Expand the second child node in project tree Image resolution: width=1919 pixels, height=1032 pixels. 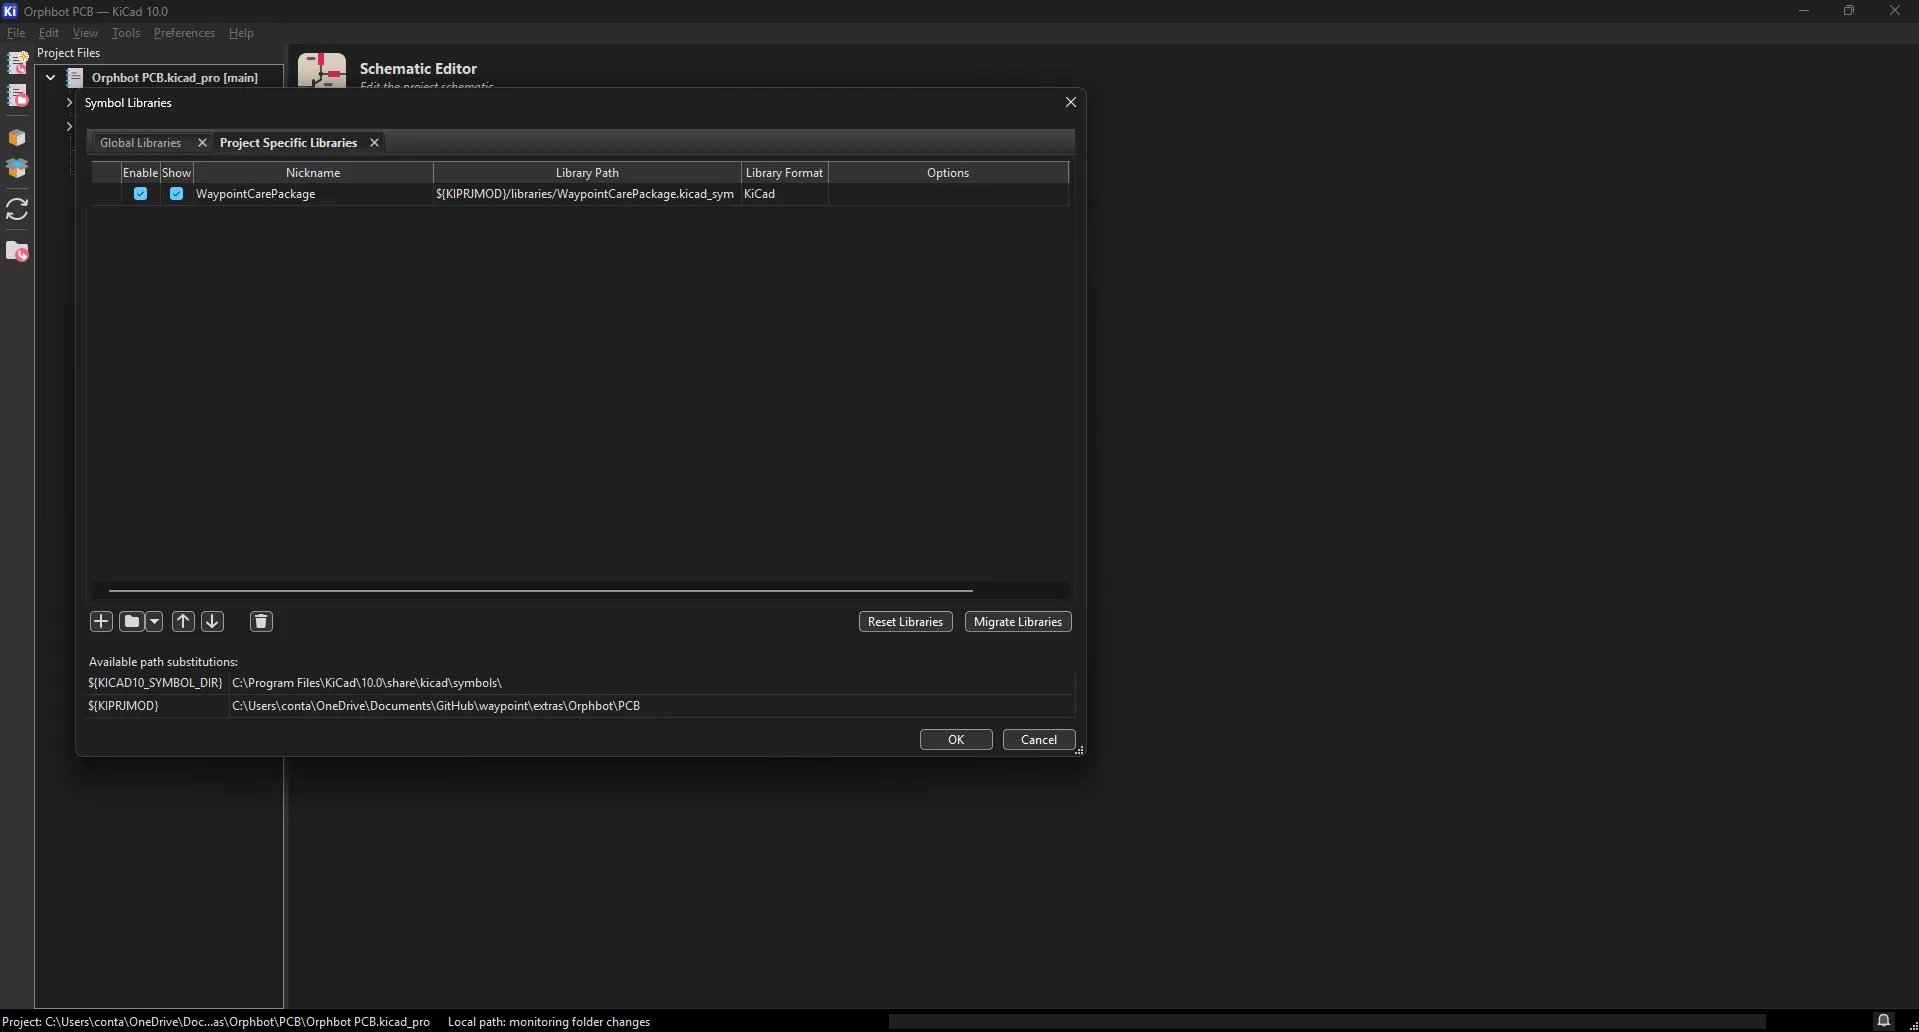point(69,126)
